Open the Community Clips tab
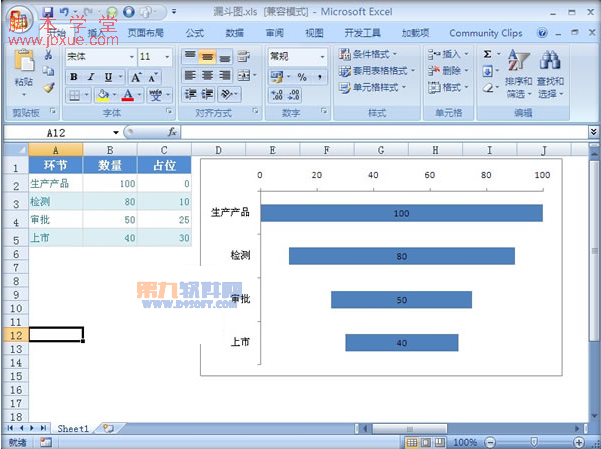This screenshot has height=449, width=601. [x=486, y=33]
